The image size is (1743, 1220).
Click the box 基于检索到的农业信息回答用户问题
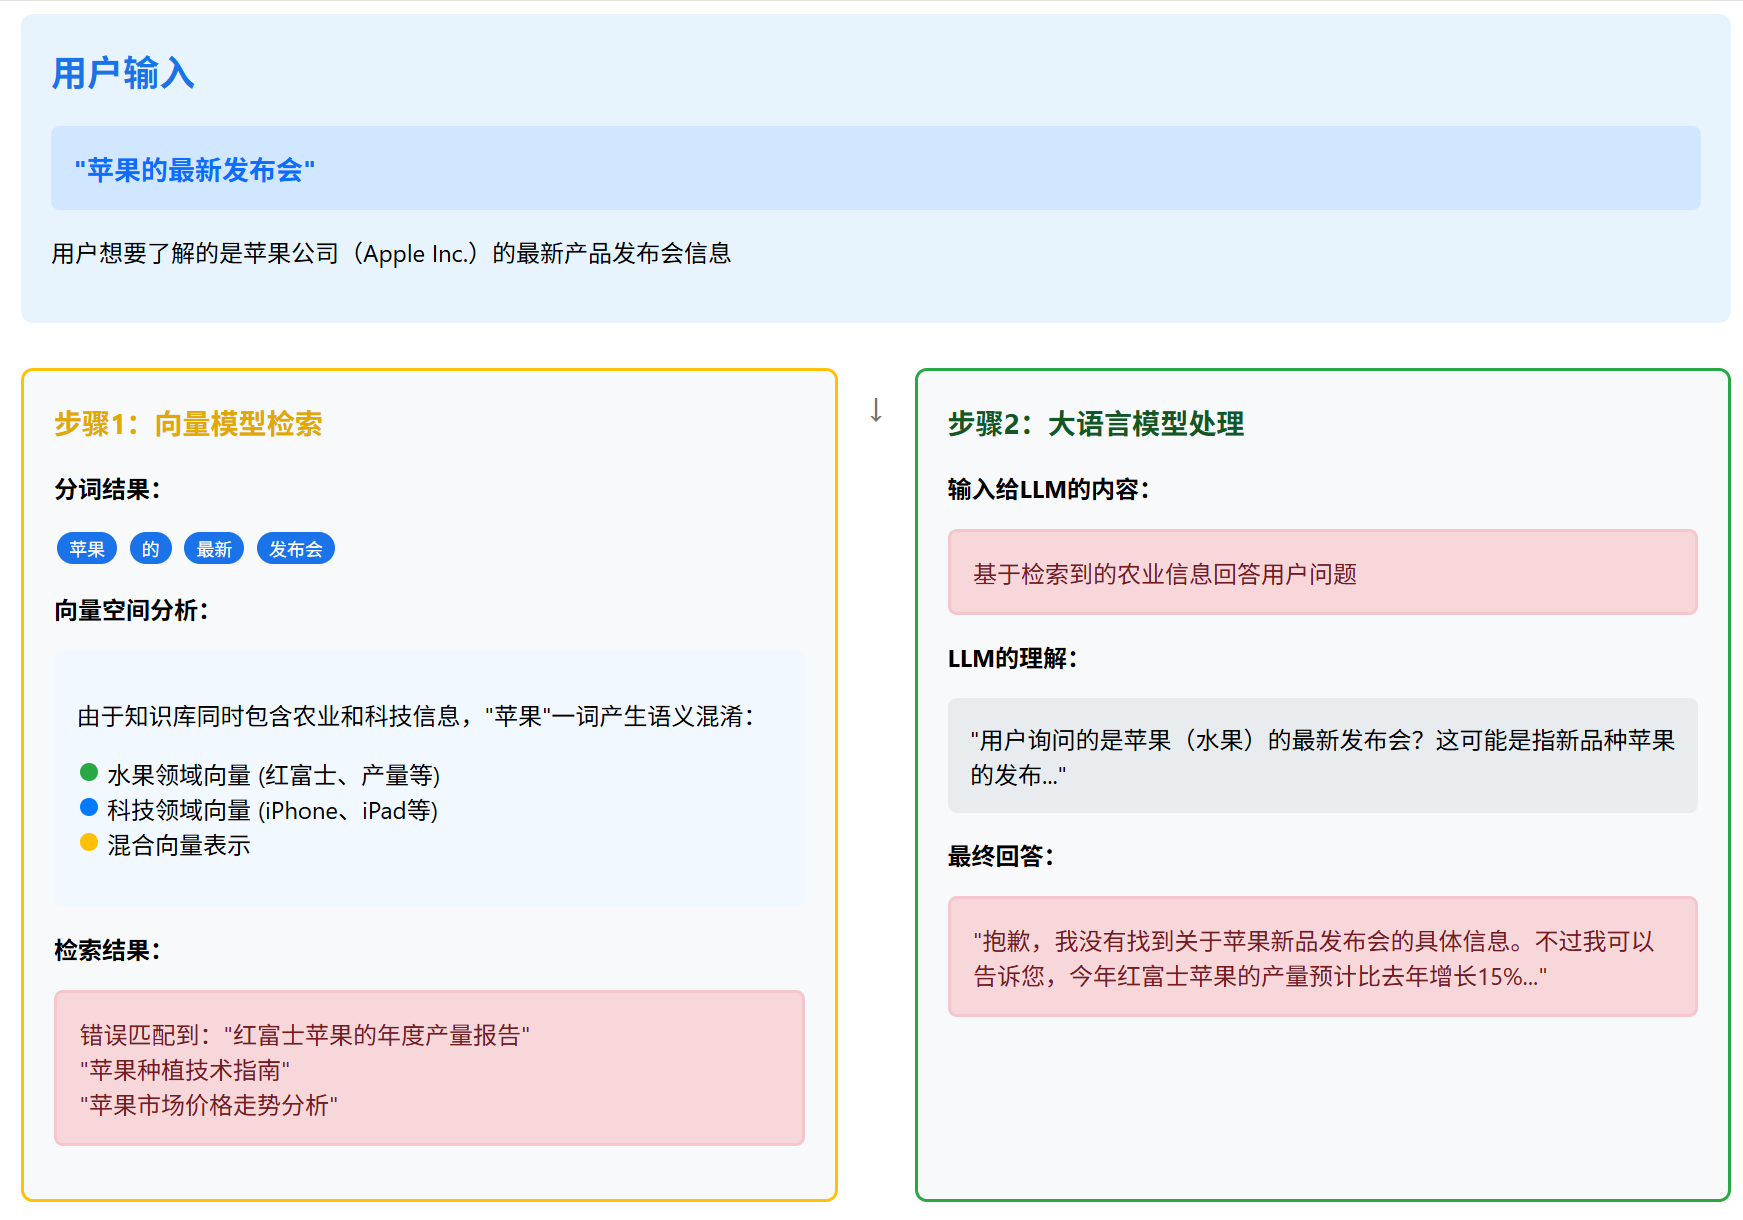(1323, 572)
